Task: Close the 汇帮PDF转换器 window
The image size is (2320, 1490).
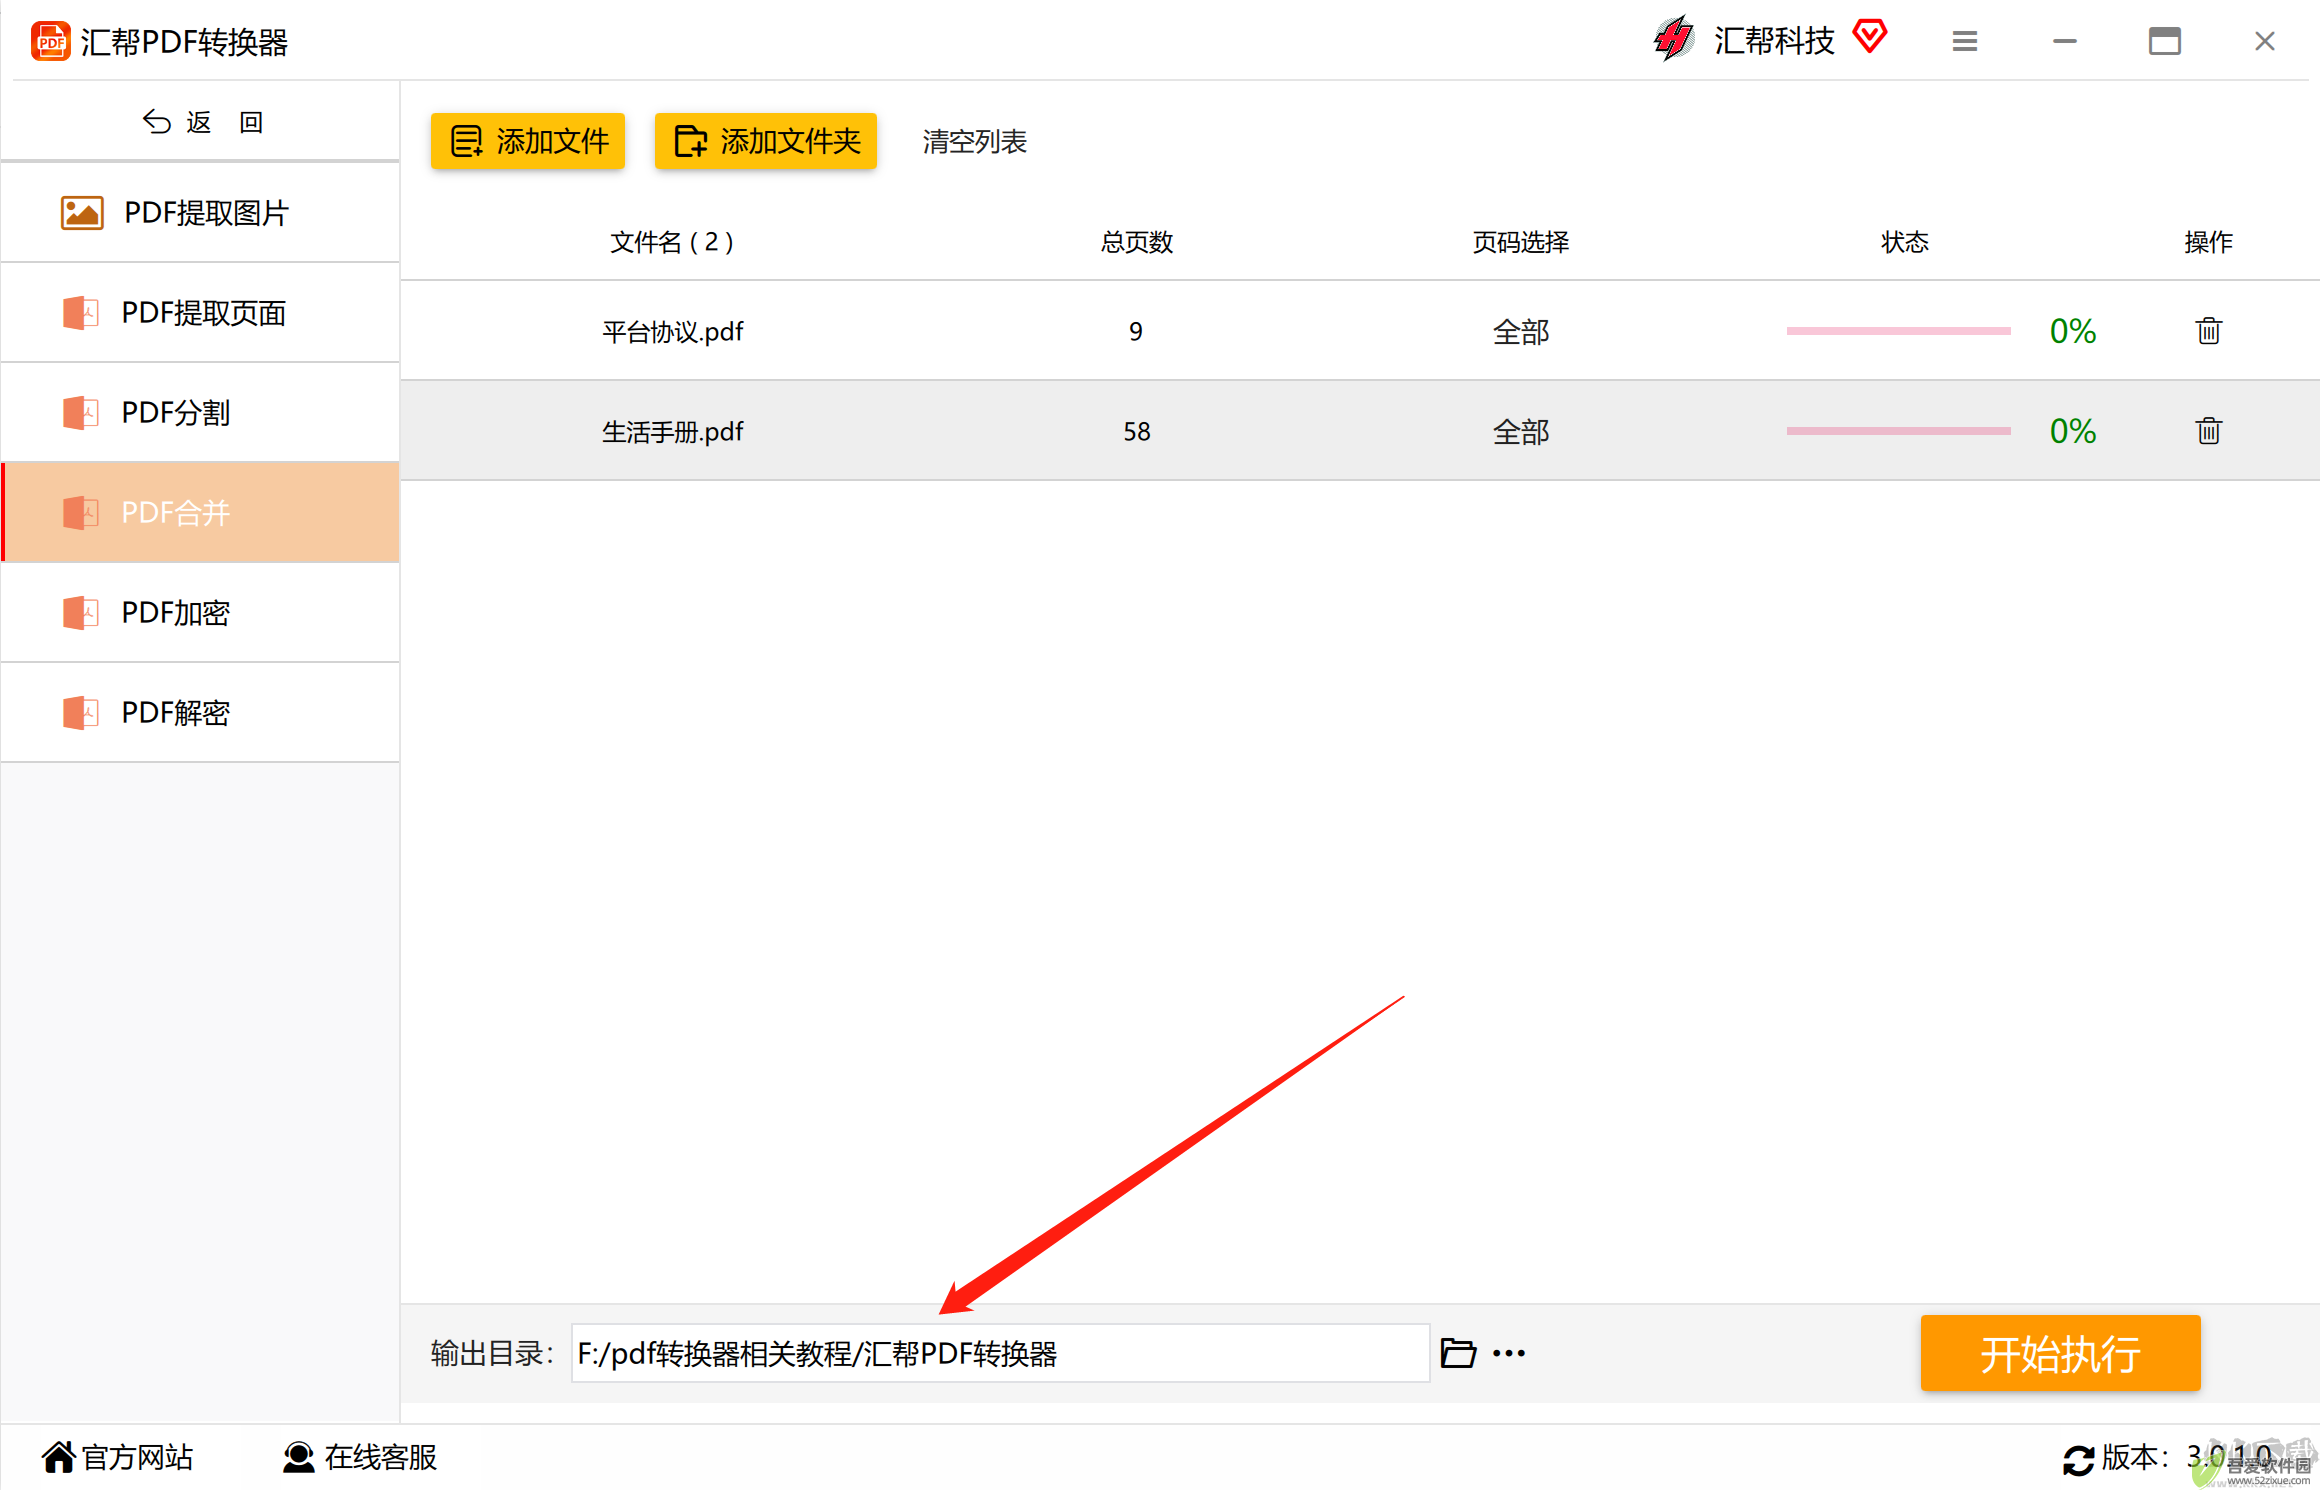Action: pyautogui.click(x=2265, y=41)
